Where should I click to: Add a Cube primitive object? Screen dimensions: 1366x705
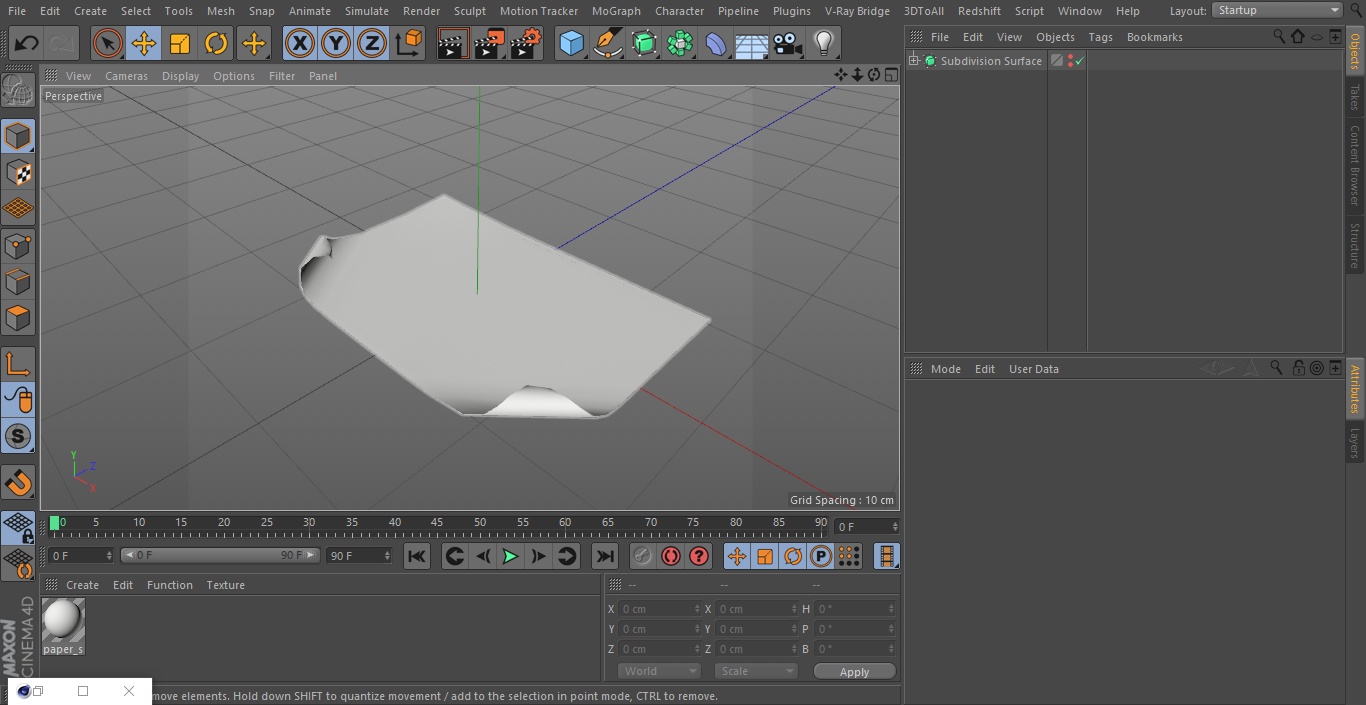(571, 43)
